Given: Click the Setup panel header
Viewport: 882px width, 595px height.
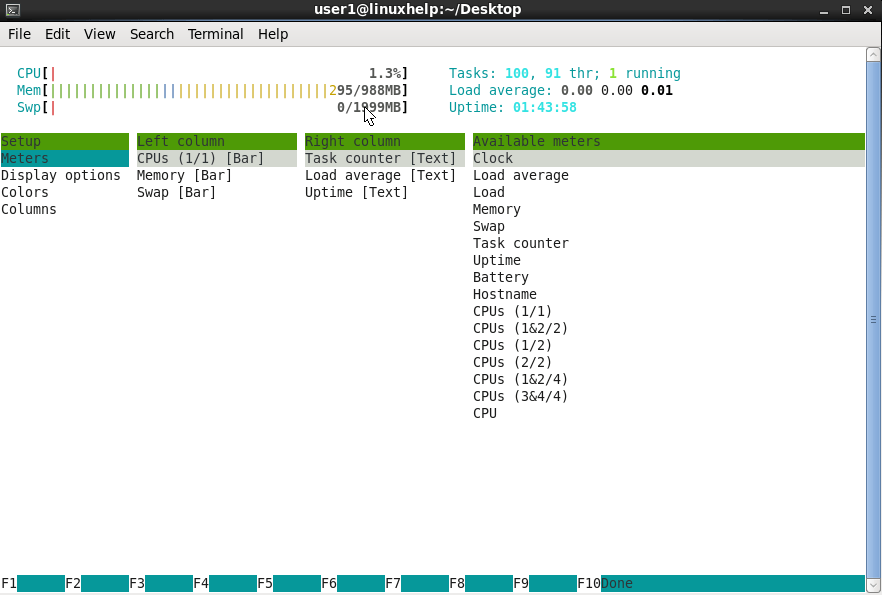Looking at the screenshot, I should (65, 141).
